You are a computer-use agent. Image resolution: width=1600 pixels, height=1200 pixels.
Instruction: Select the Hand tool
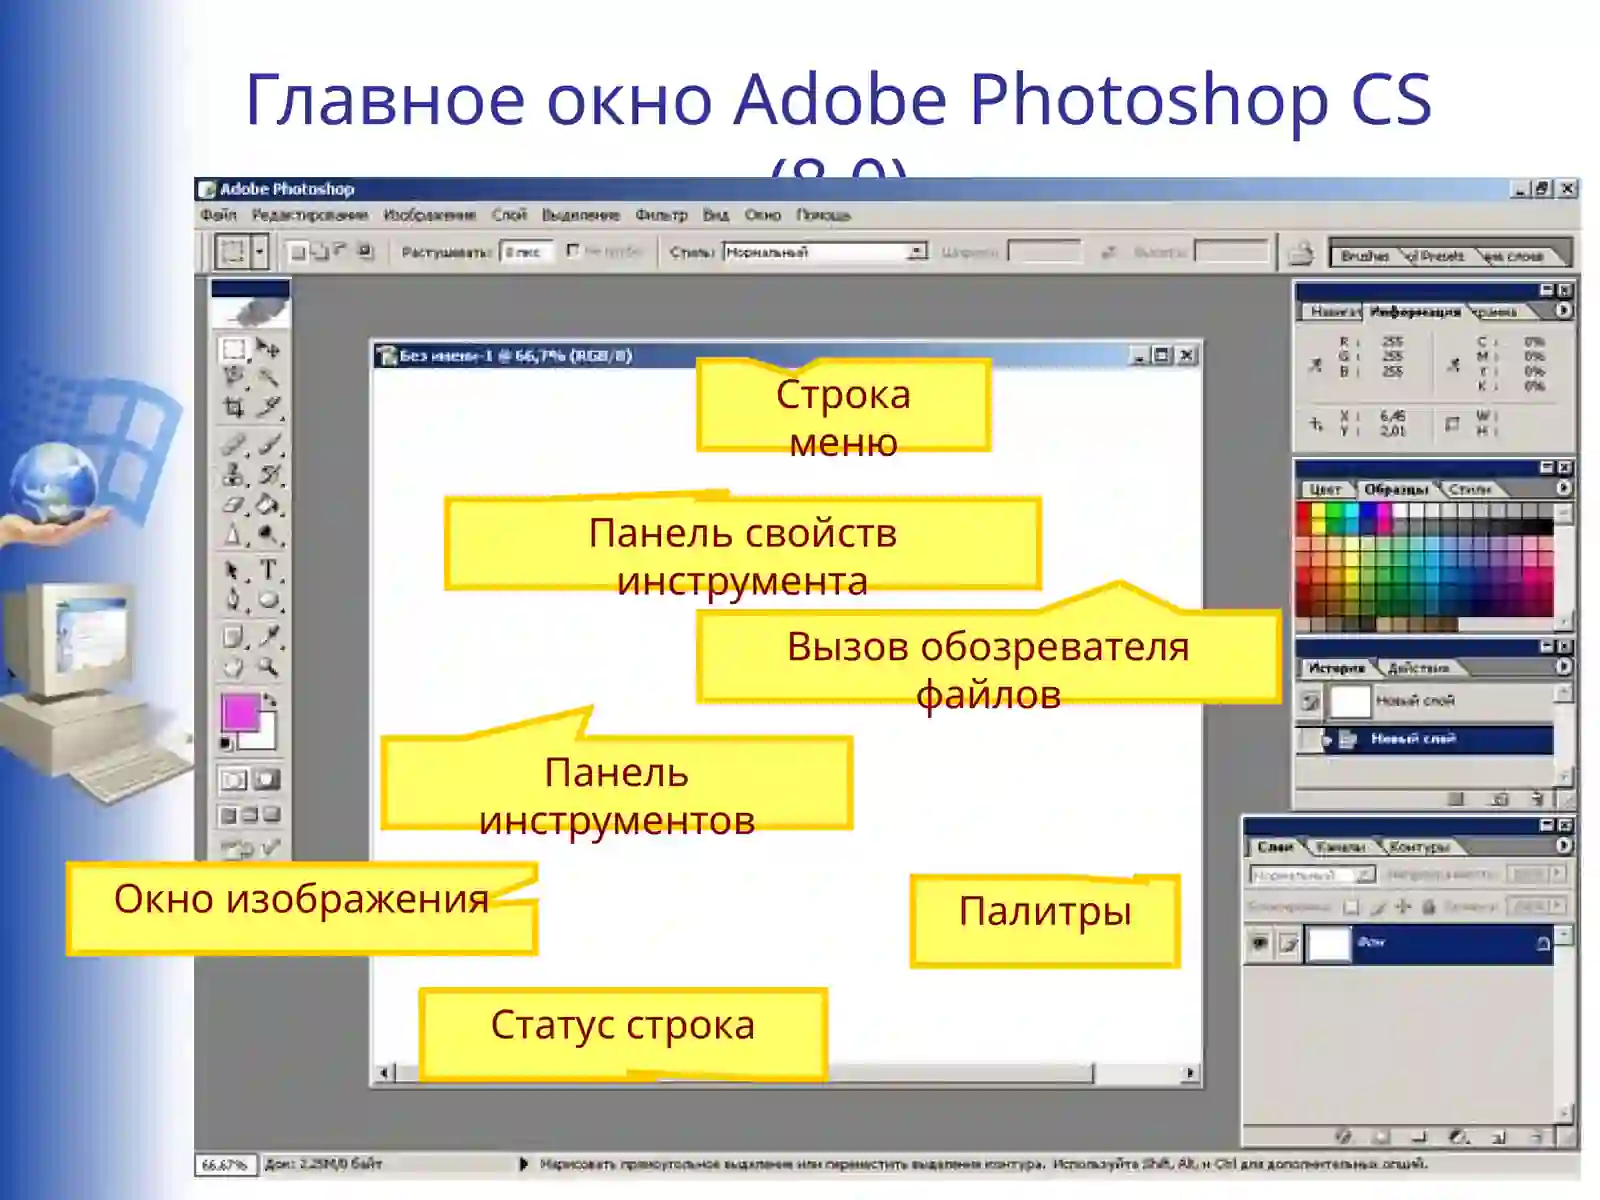[233, 667]
